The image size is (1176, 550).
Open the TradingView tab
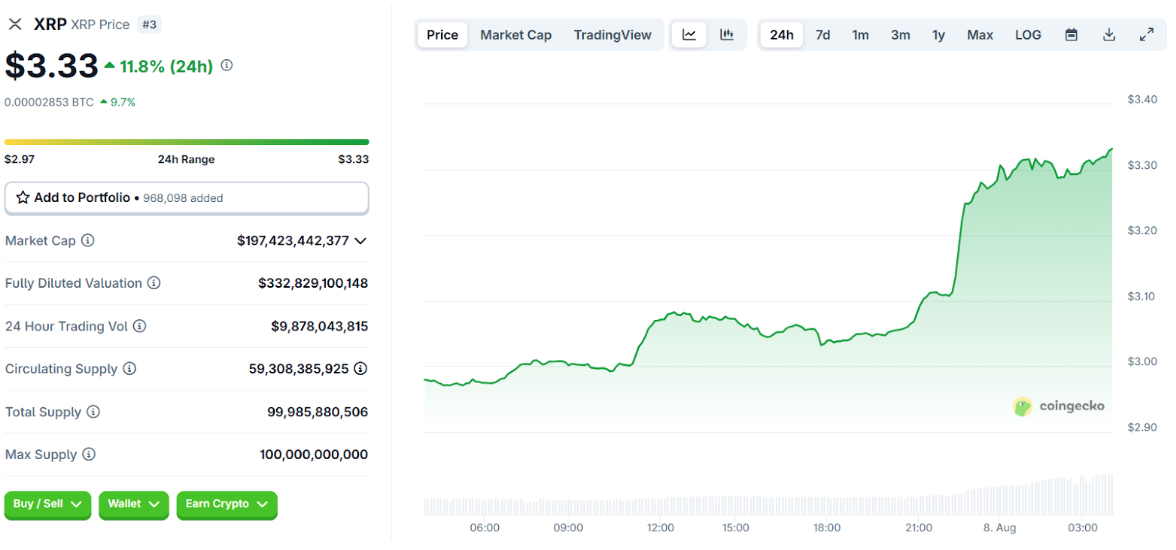click(612, 35)
